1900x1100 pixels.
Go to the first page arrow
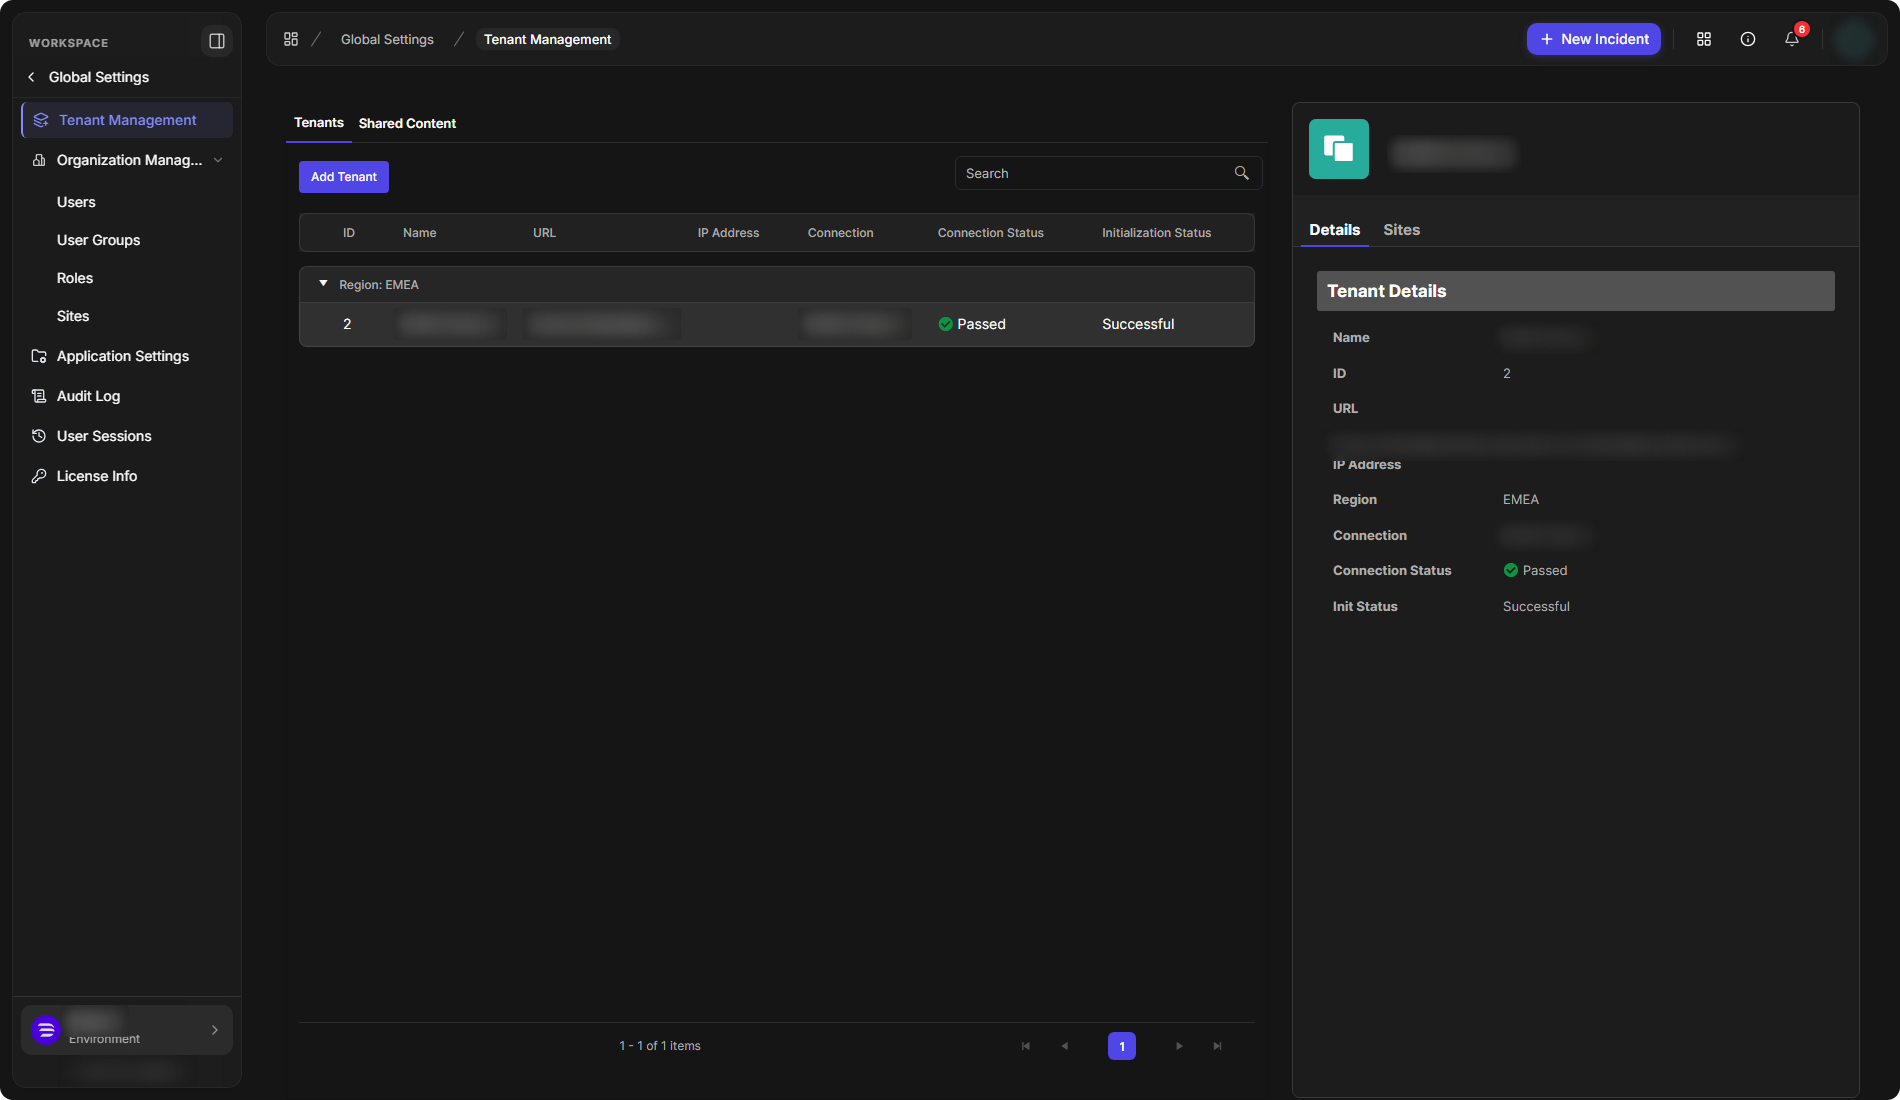click(1026, 1046)
